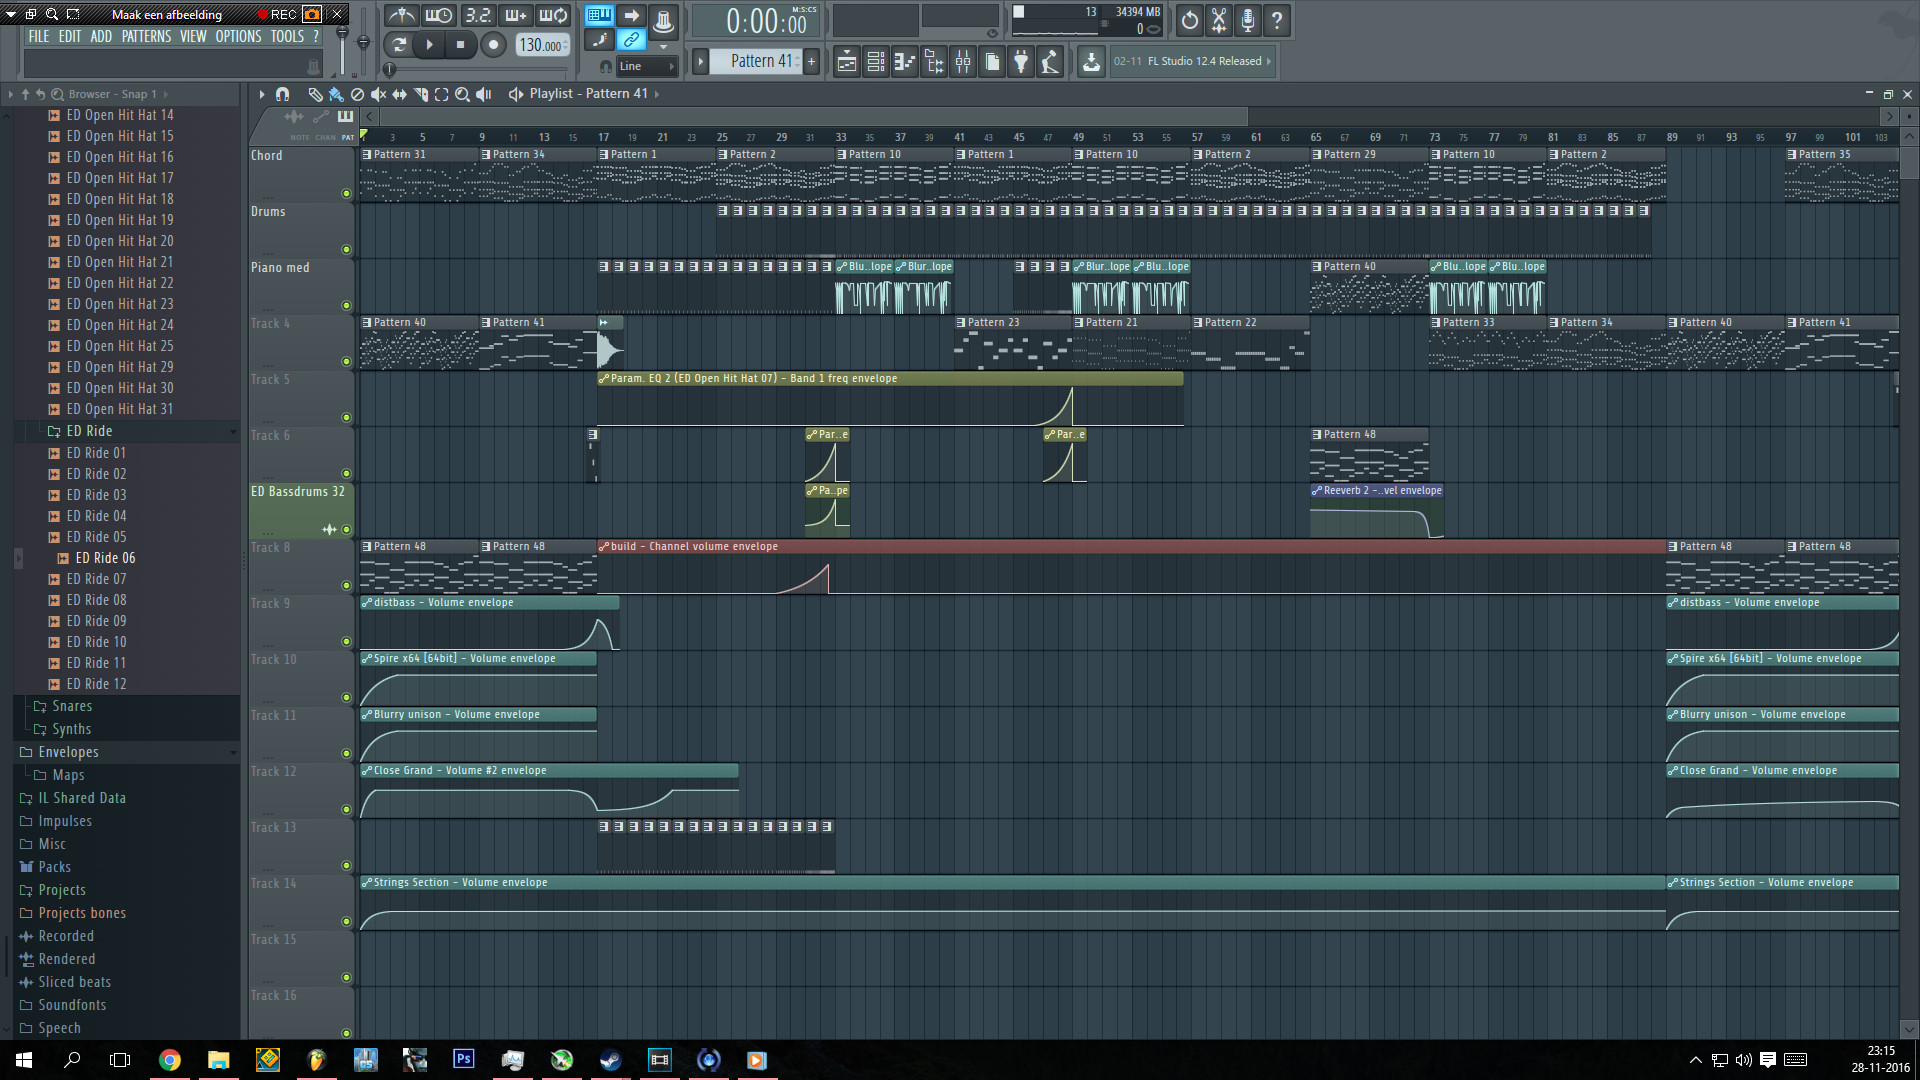Toggle step editing arrow icon
Screen dimensions: 1920x1080
point(631,15)
